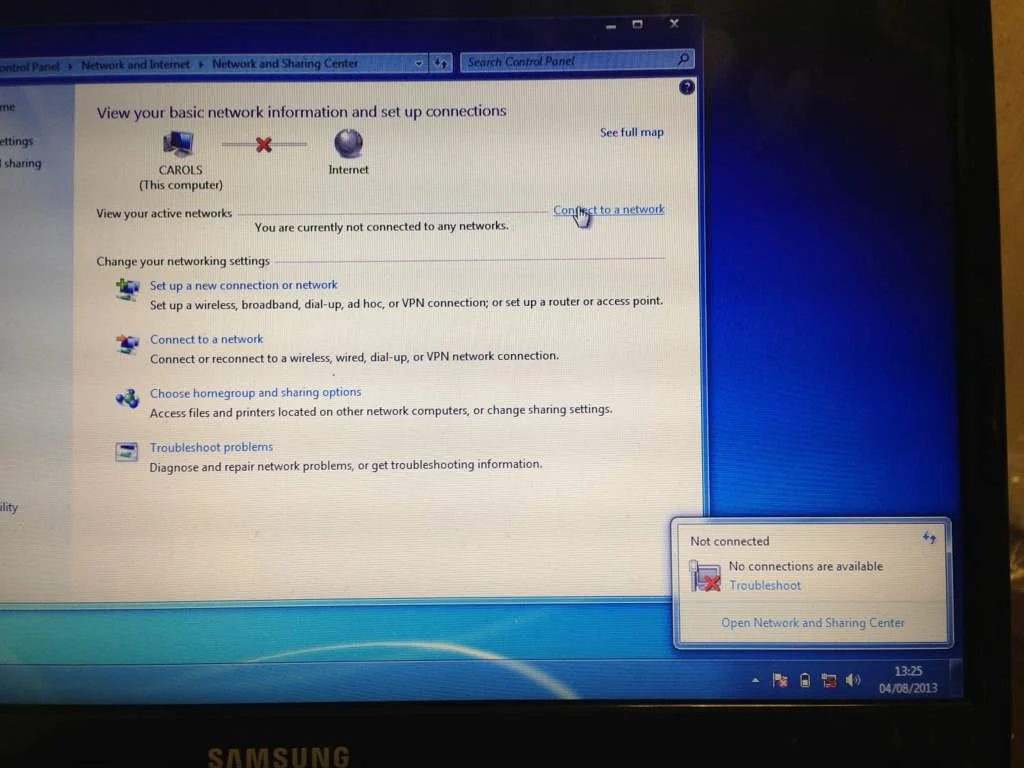Open the address bar history dropdown

coord(419,63)
